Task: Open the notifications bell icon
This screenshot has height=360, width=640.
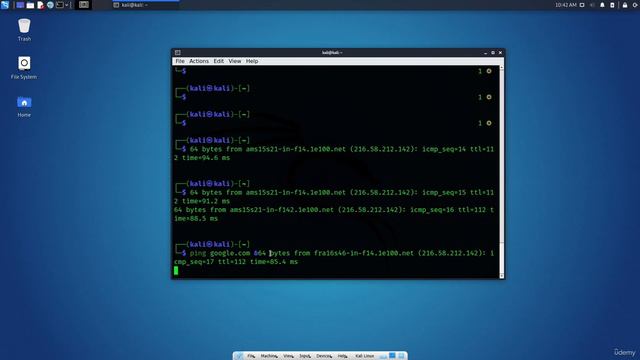Action: click(602, 5)
